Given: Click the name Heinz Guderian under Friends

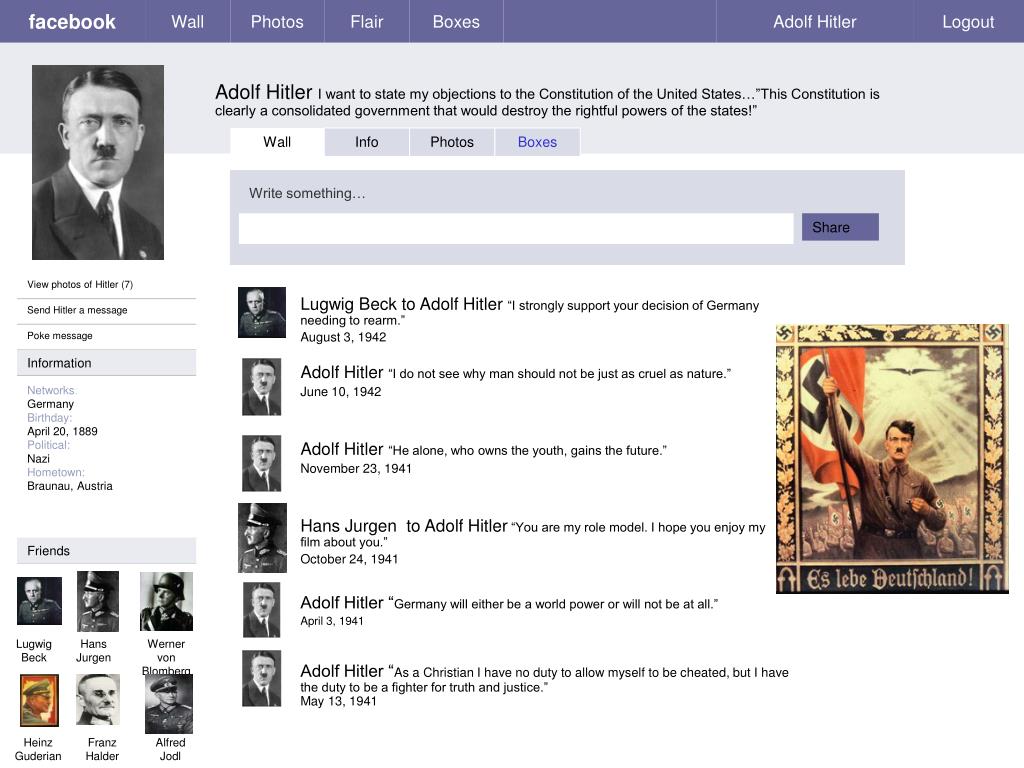Looking at the screenshot, I should click(x=38, y=749).
